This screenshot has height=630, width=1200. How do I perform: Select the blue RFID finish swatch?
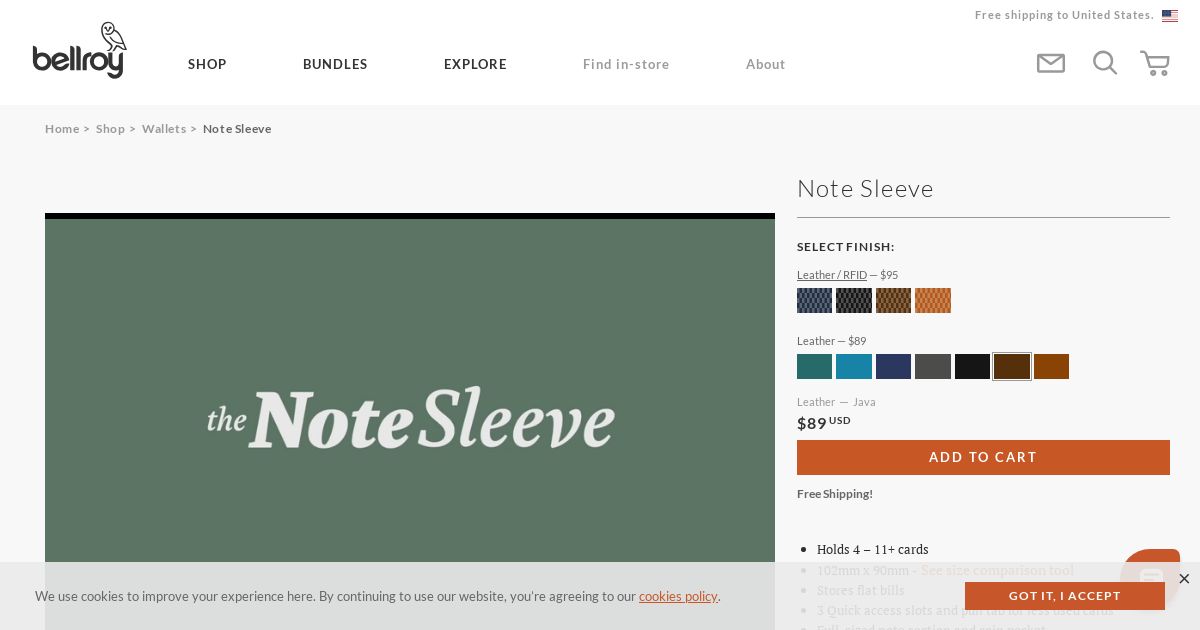point(814,301)
